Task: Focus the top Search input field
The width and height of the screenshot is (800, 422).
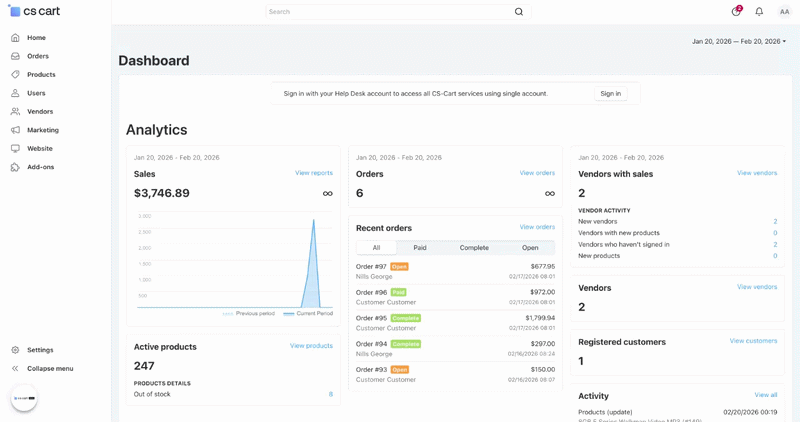Action: pos(388,12)
